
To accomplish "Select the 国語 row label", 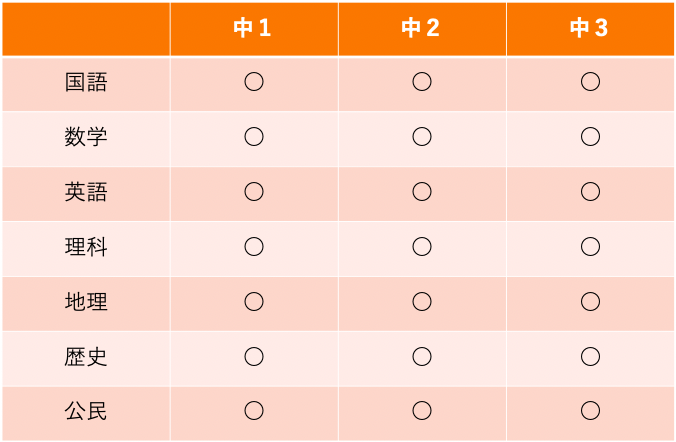I will 86,82.
